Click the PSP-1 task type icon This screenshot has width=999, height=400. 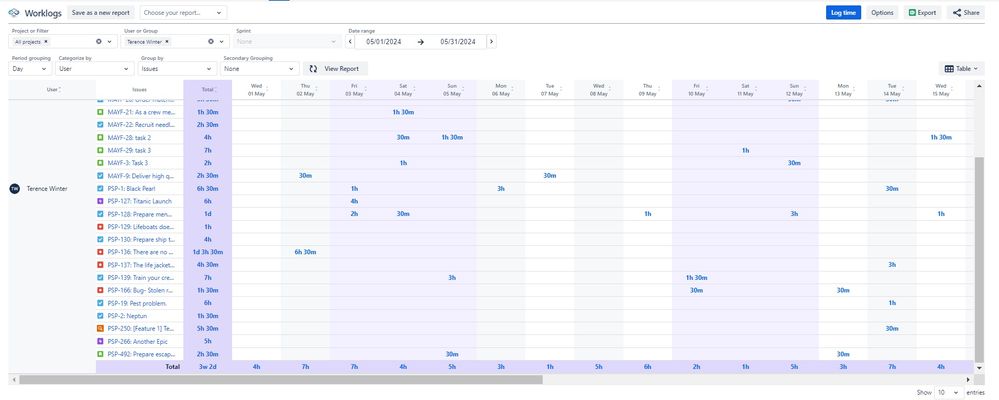click(100, 189)
